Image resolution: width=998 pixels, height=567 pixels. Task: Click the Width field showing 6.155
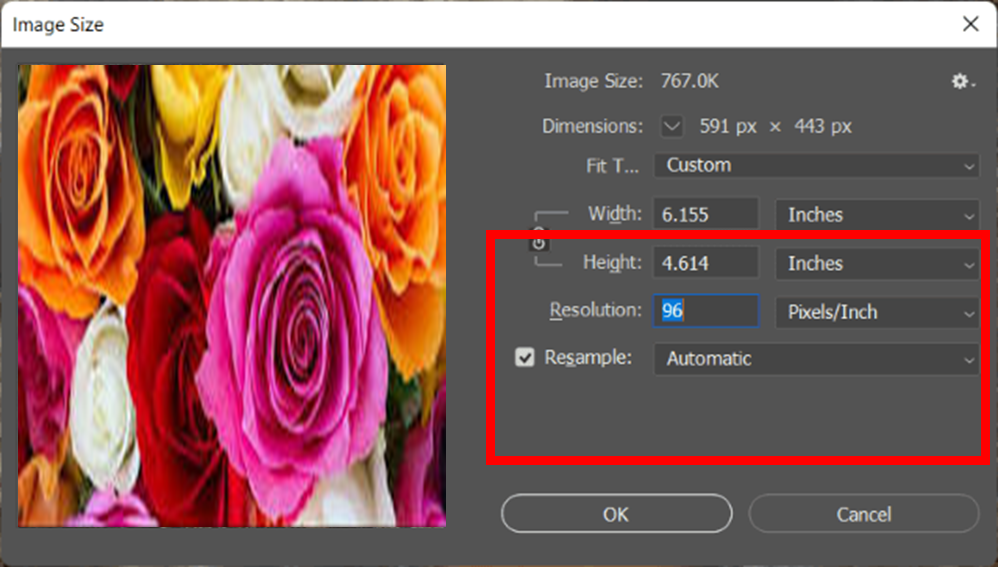pos(706,214)
